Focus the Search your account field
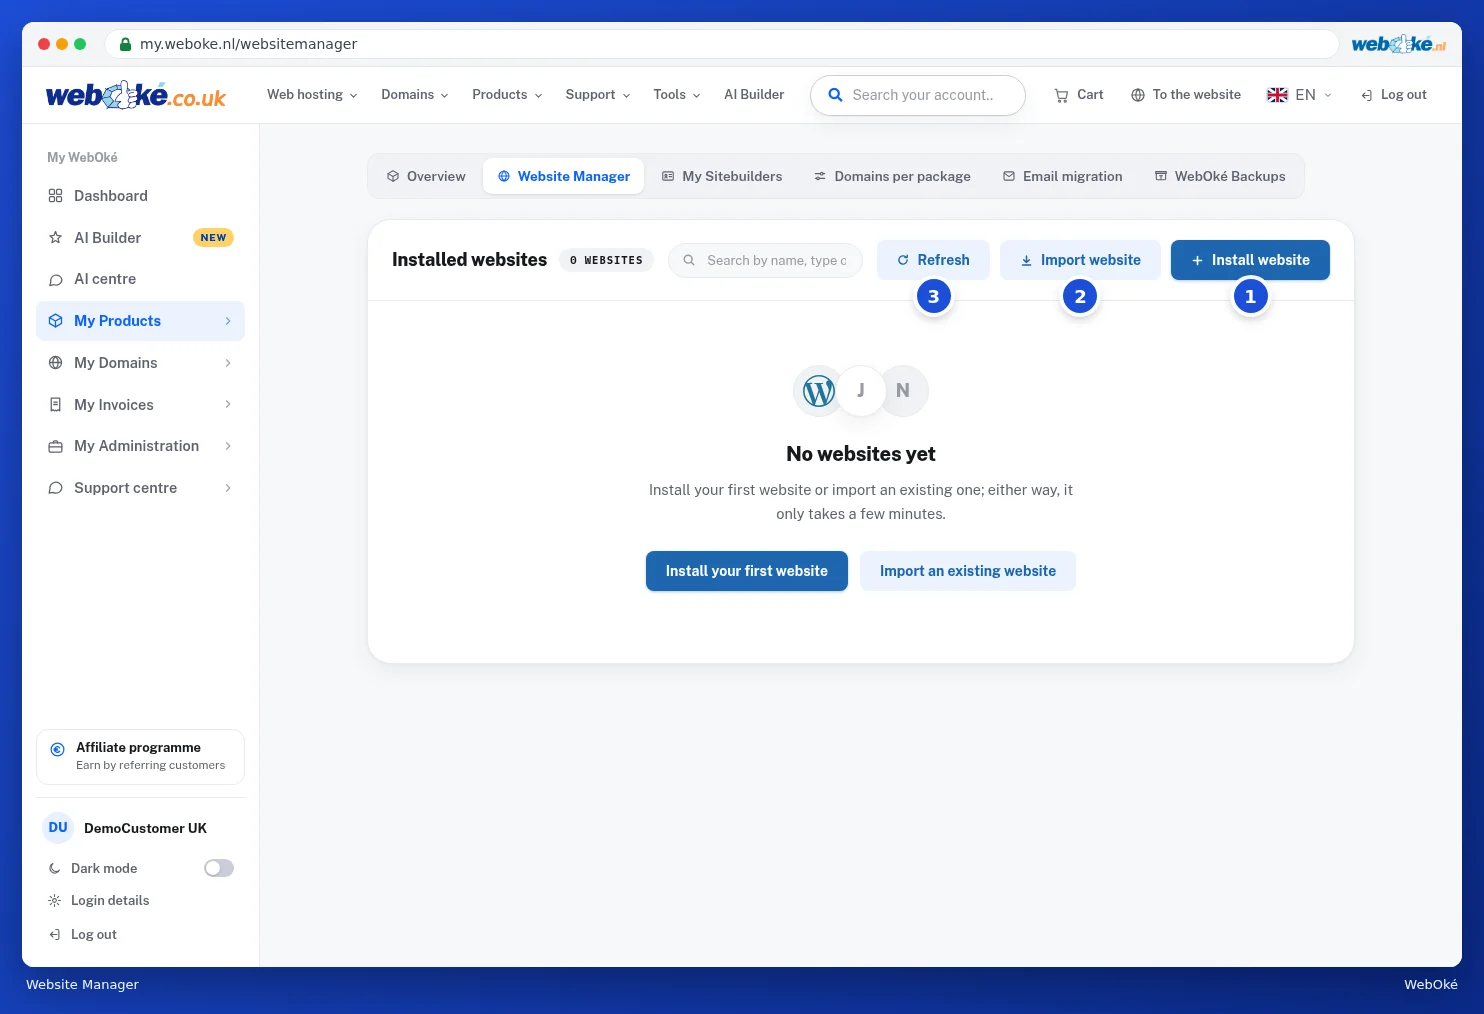This screenshot has width=1484, height=1014. tap(918, 95)
